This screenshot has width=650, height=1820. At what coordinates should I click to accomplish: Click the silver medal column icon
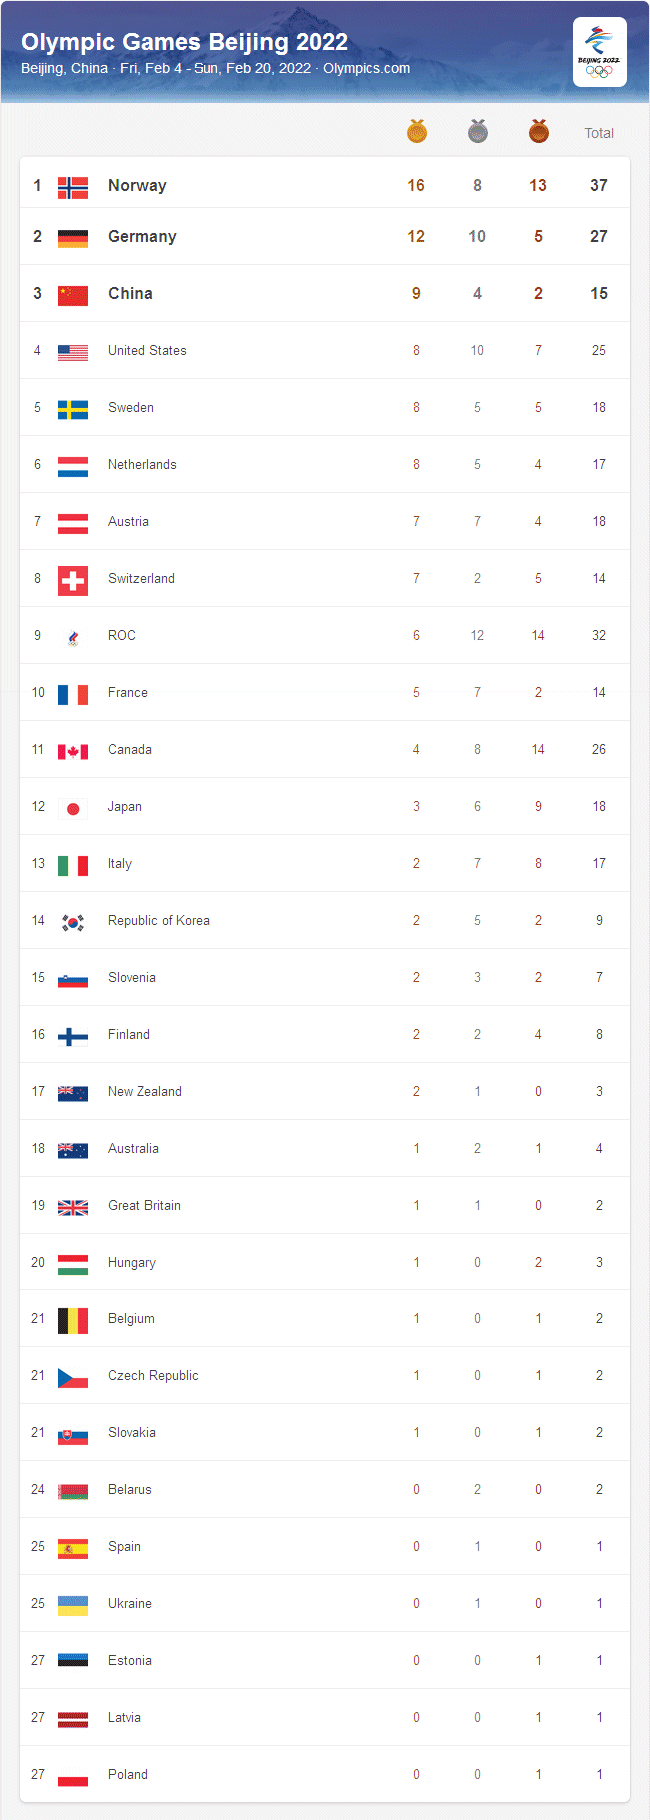(477, 131)
